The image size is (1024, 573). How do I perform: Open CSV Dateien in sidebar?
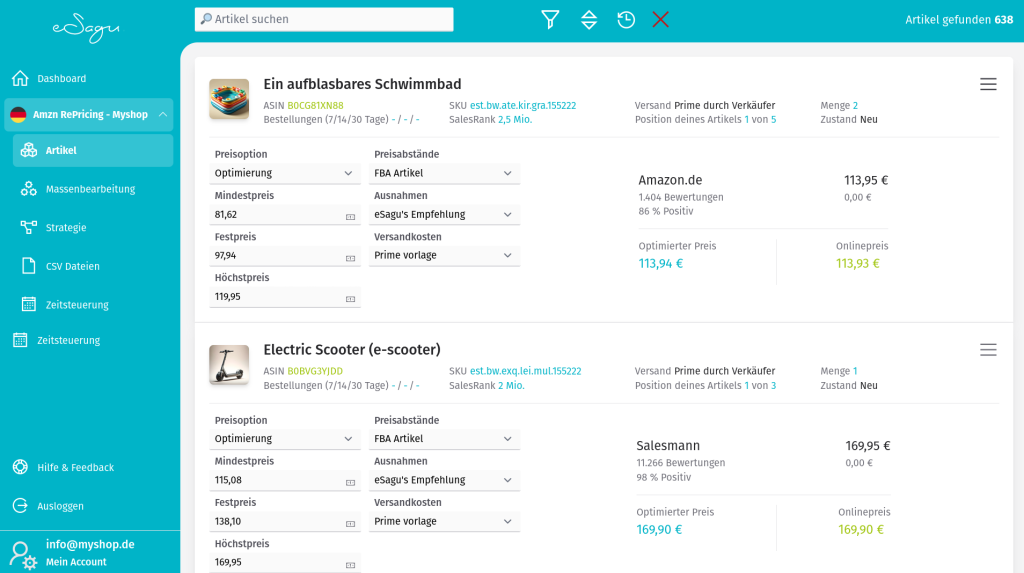click(72, 266)
